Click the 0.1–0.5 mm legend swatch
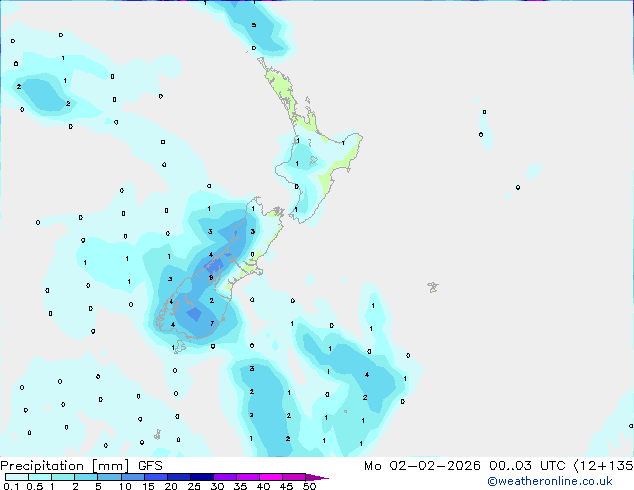The height and width of the screenshot is (490, 634). 17,477
